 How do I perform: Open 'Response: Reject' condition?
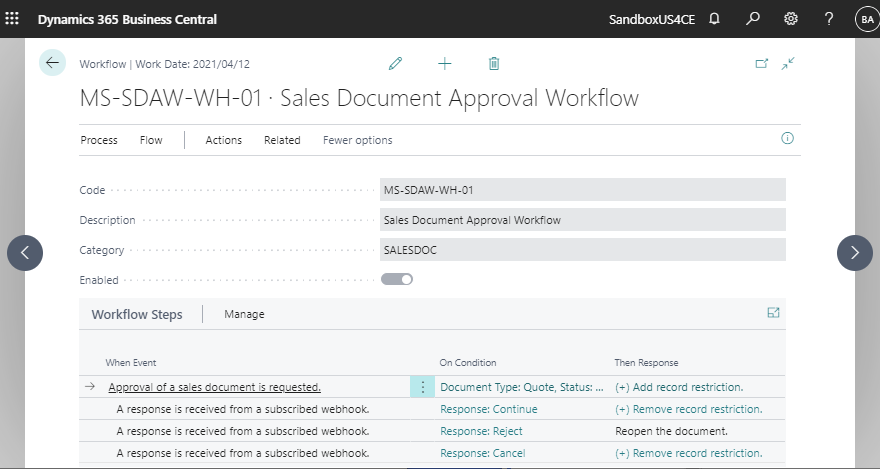[481, 431]
